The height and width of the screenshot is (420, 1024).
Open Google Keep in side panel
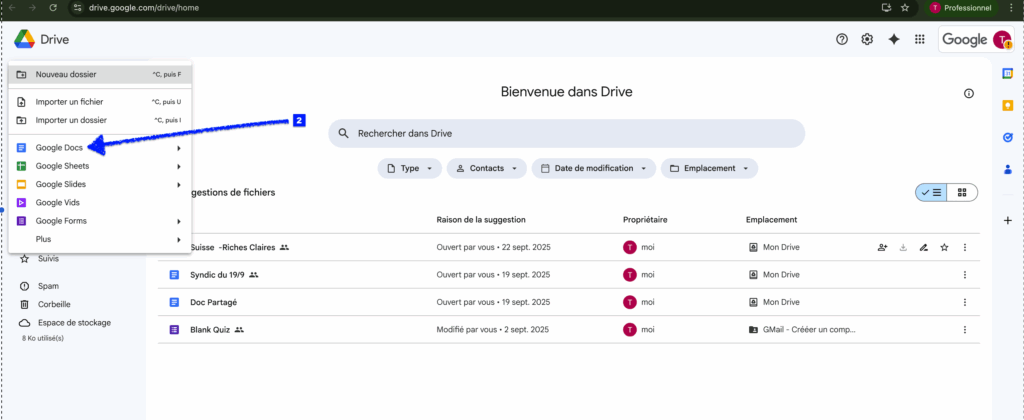1007,105
